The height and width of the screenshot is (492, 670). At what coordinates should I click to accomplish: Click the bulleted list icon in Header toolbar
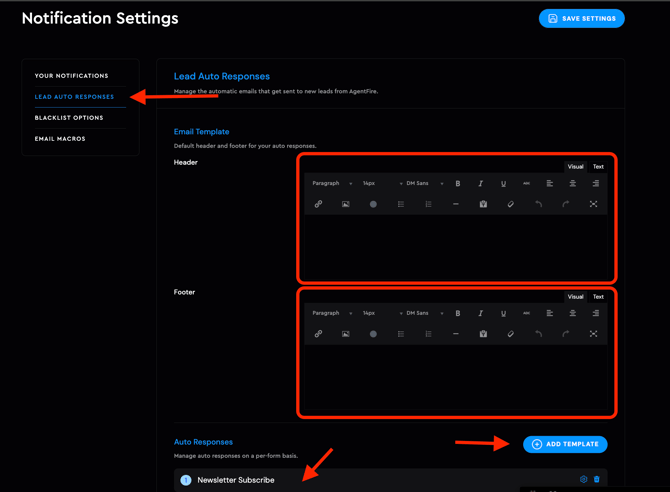pyautogui.click(x=401, y=204)
